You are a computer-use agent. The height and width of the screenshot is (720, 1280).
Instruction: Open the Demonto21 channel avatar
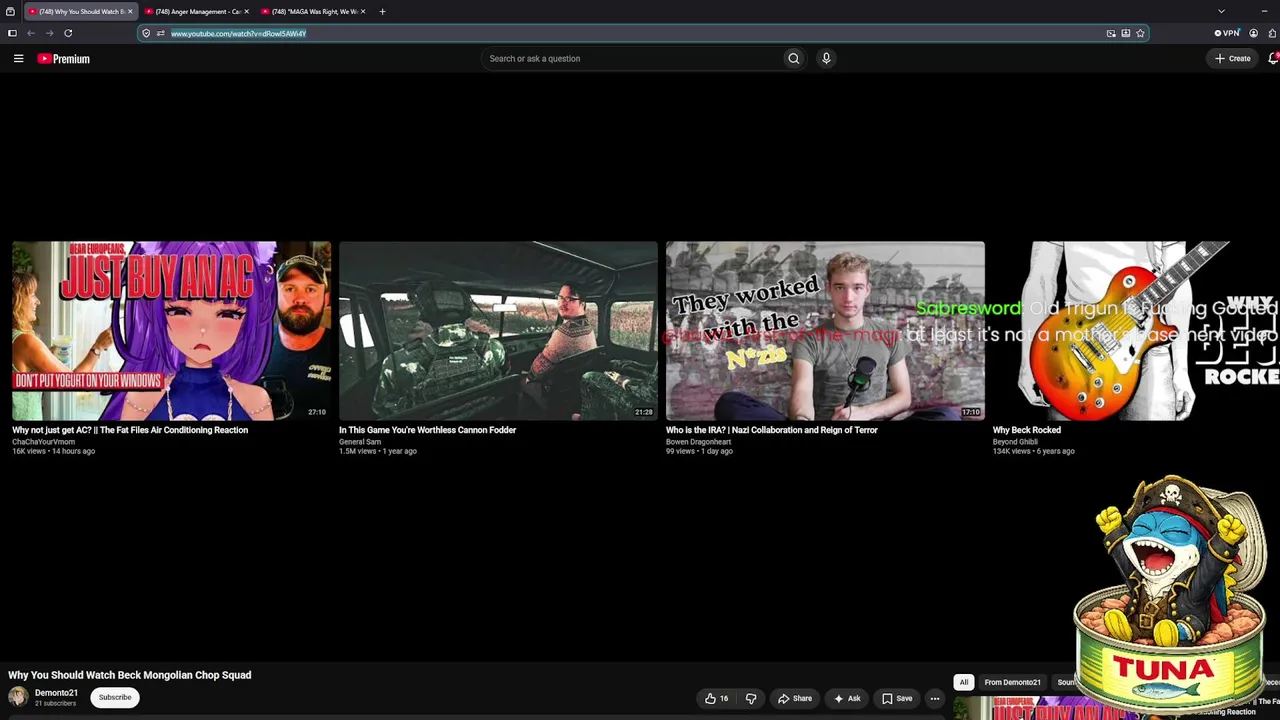coord(18,697)
